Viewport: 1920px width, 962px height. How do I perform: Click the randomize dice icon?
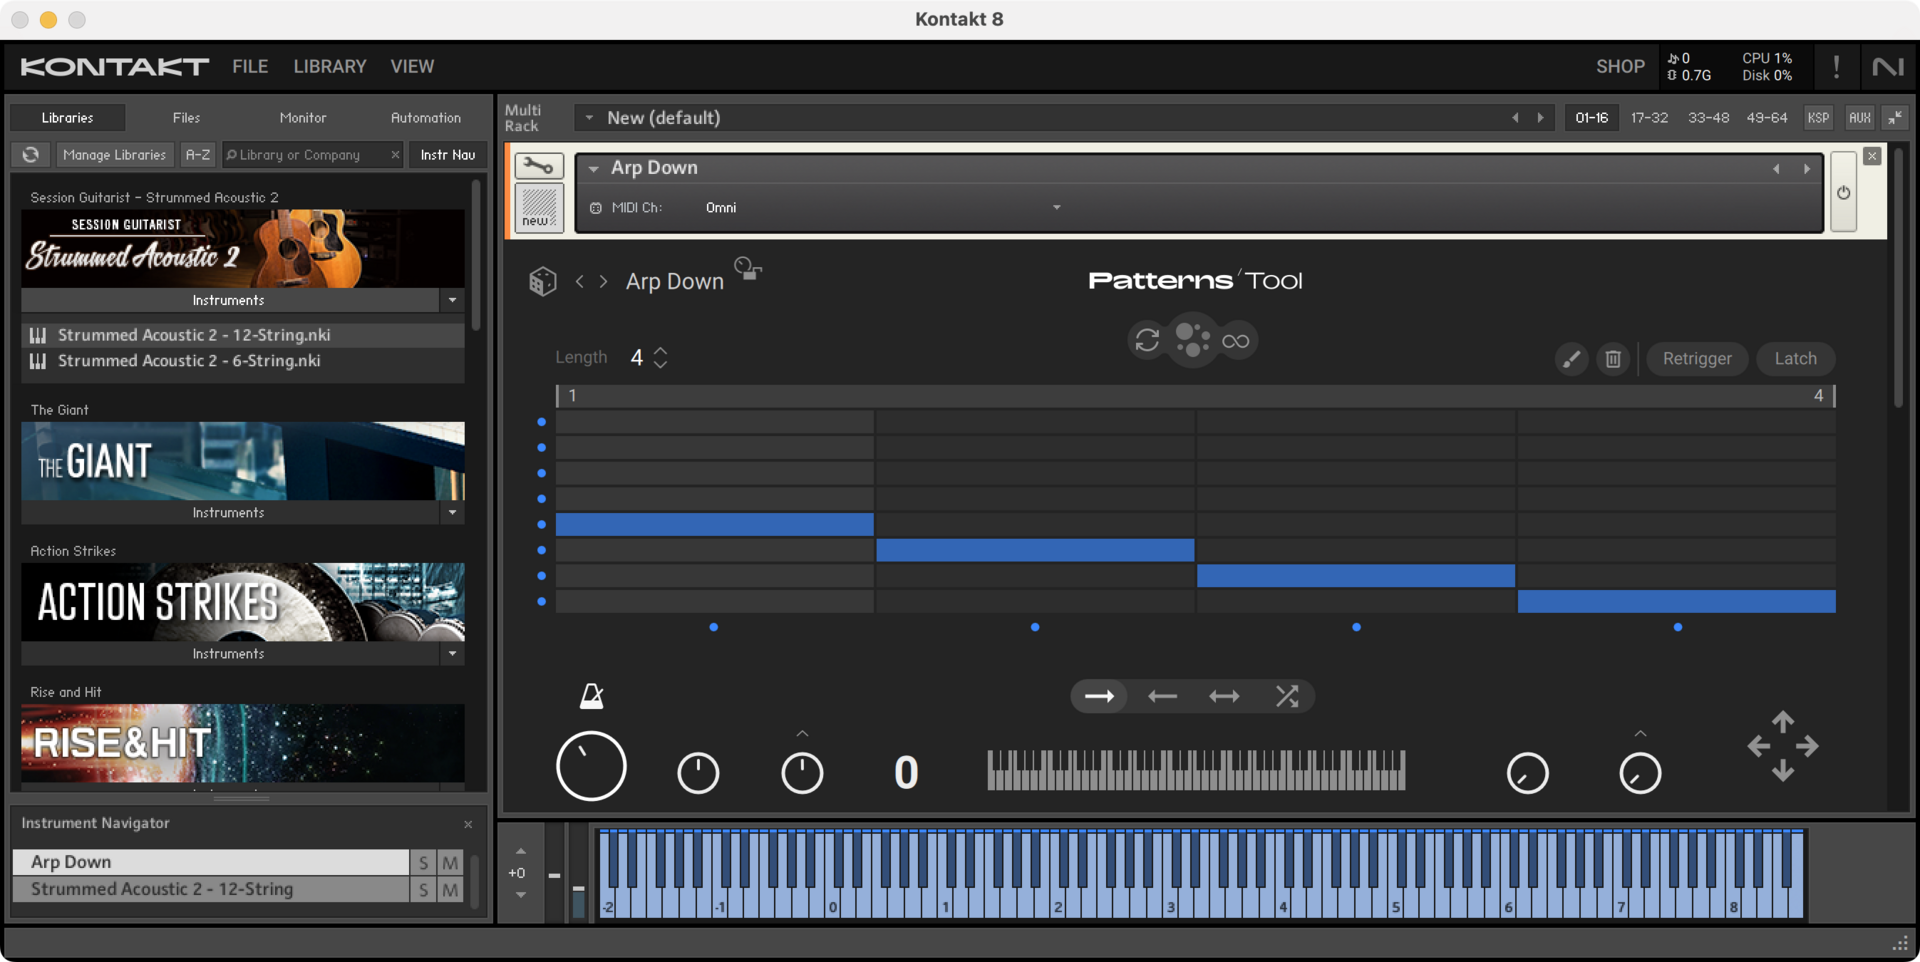pyautogui.click(x=542, y=281)
